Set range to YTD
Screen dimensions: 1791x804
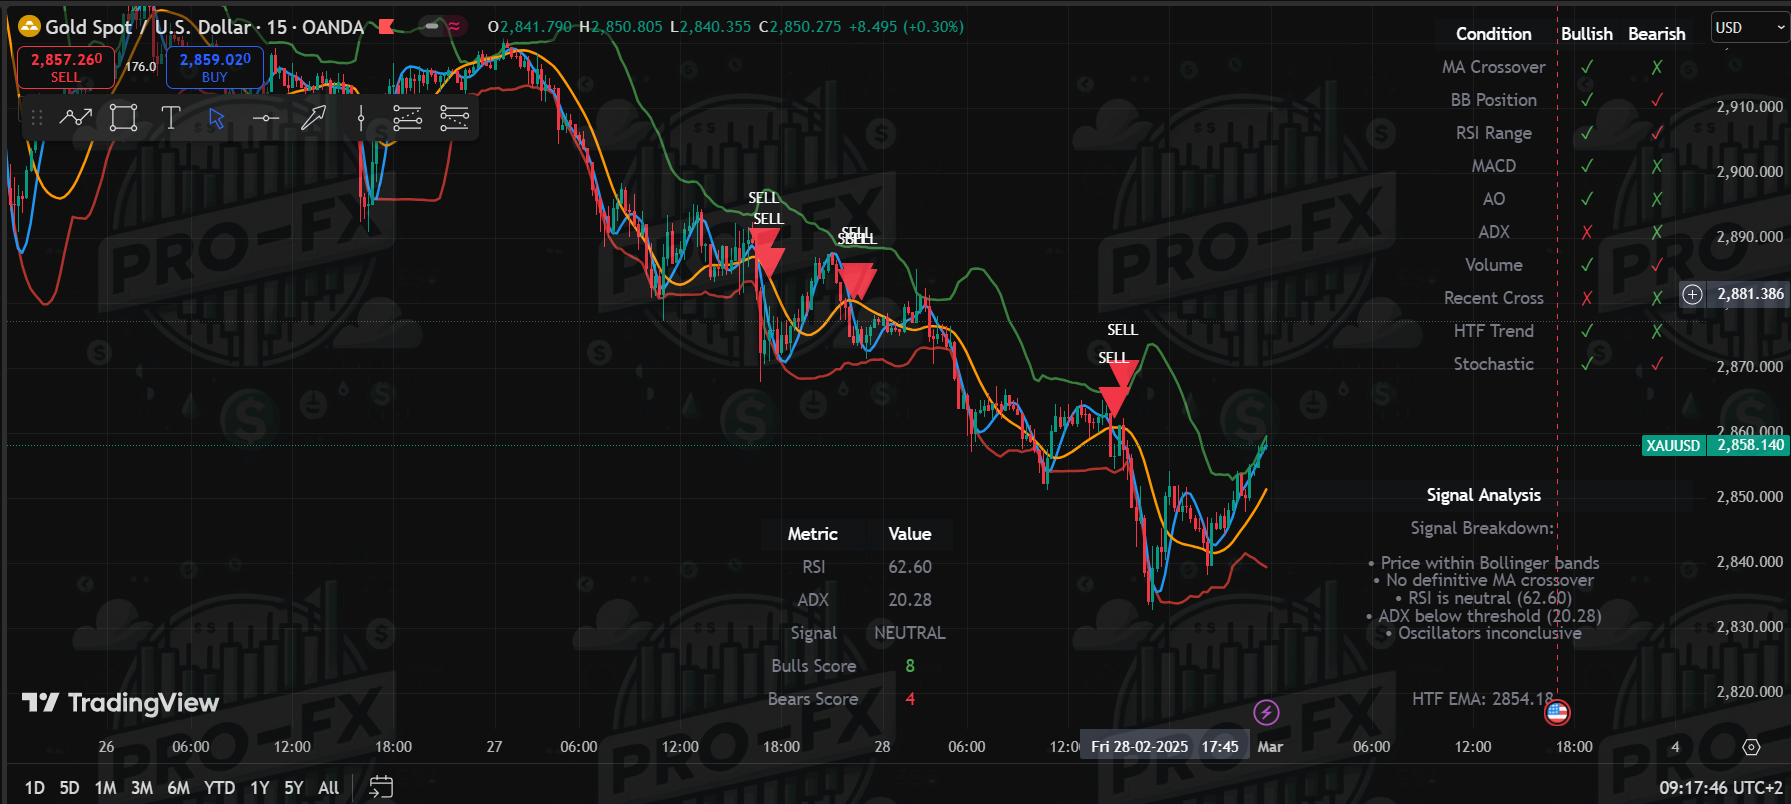click(x=219, y=788)
